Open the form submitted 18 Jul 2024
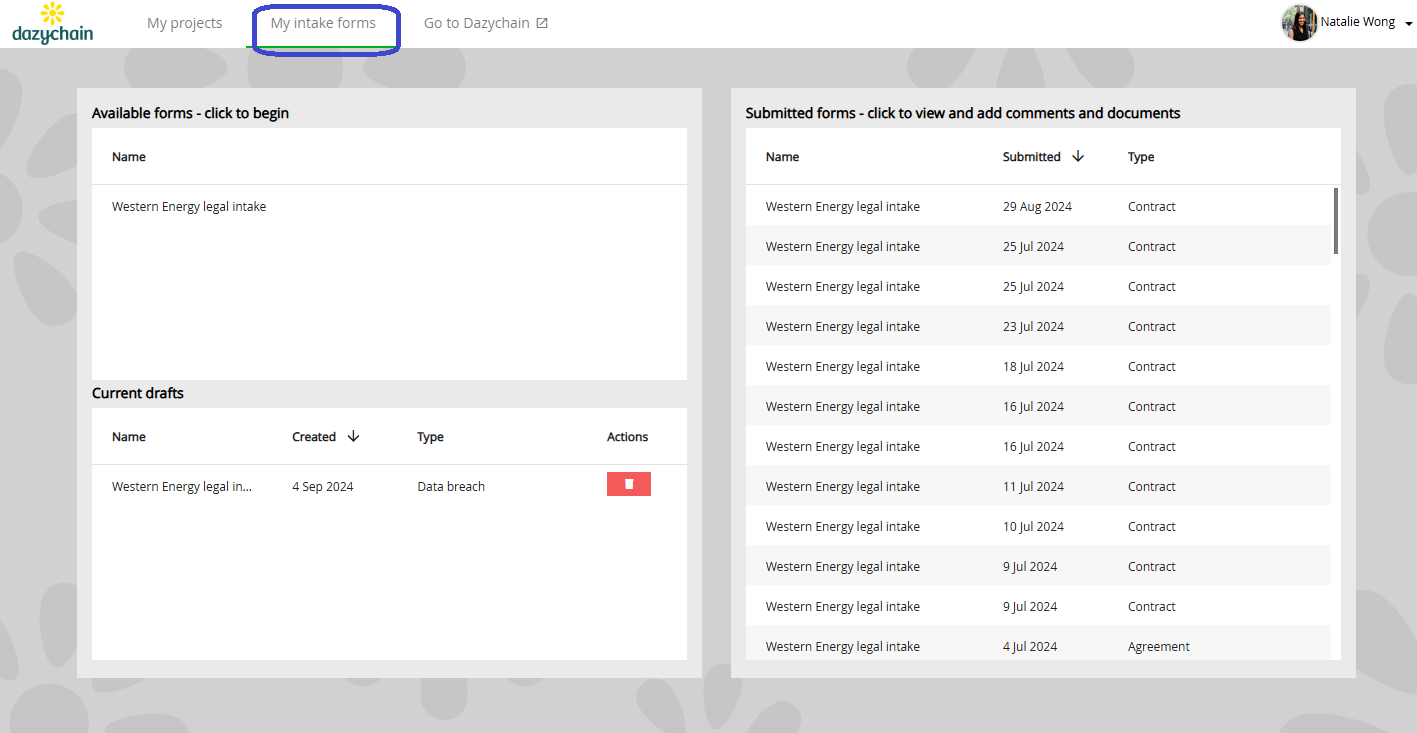1417x733 pixels. (1038, 366)
